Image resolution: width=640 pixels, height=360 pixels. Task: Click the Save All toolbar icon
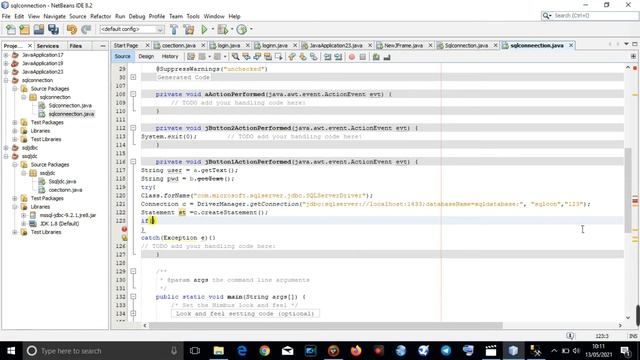[53, 29]
